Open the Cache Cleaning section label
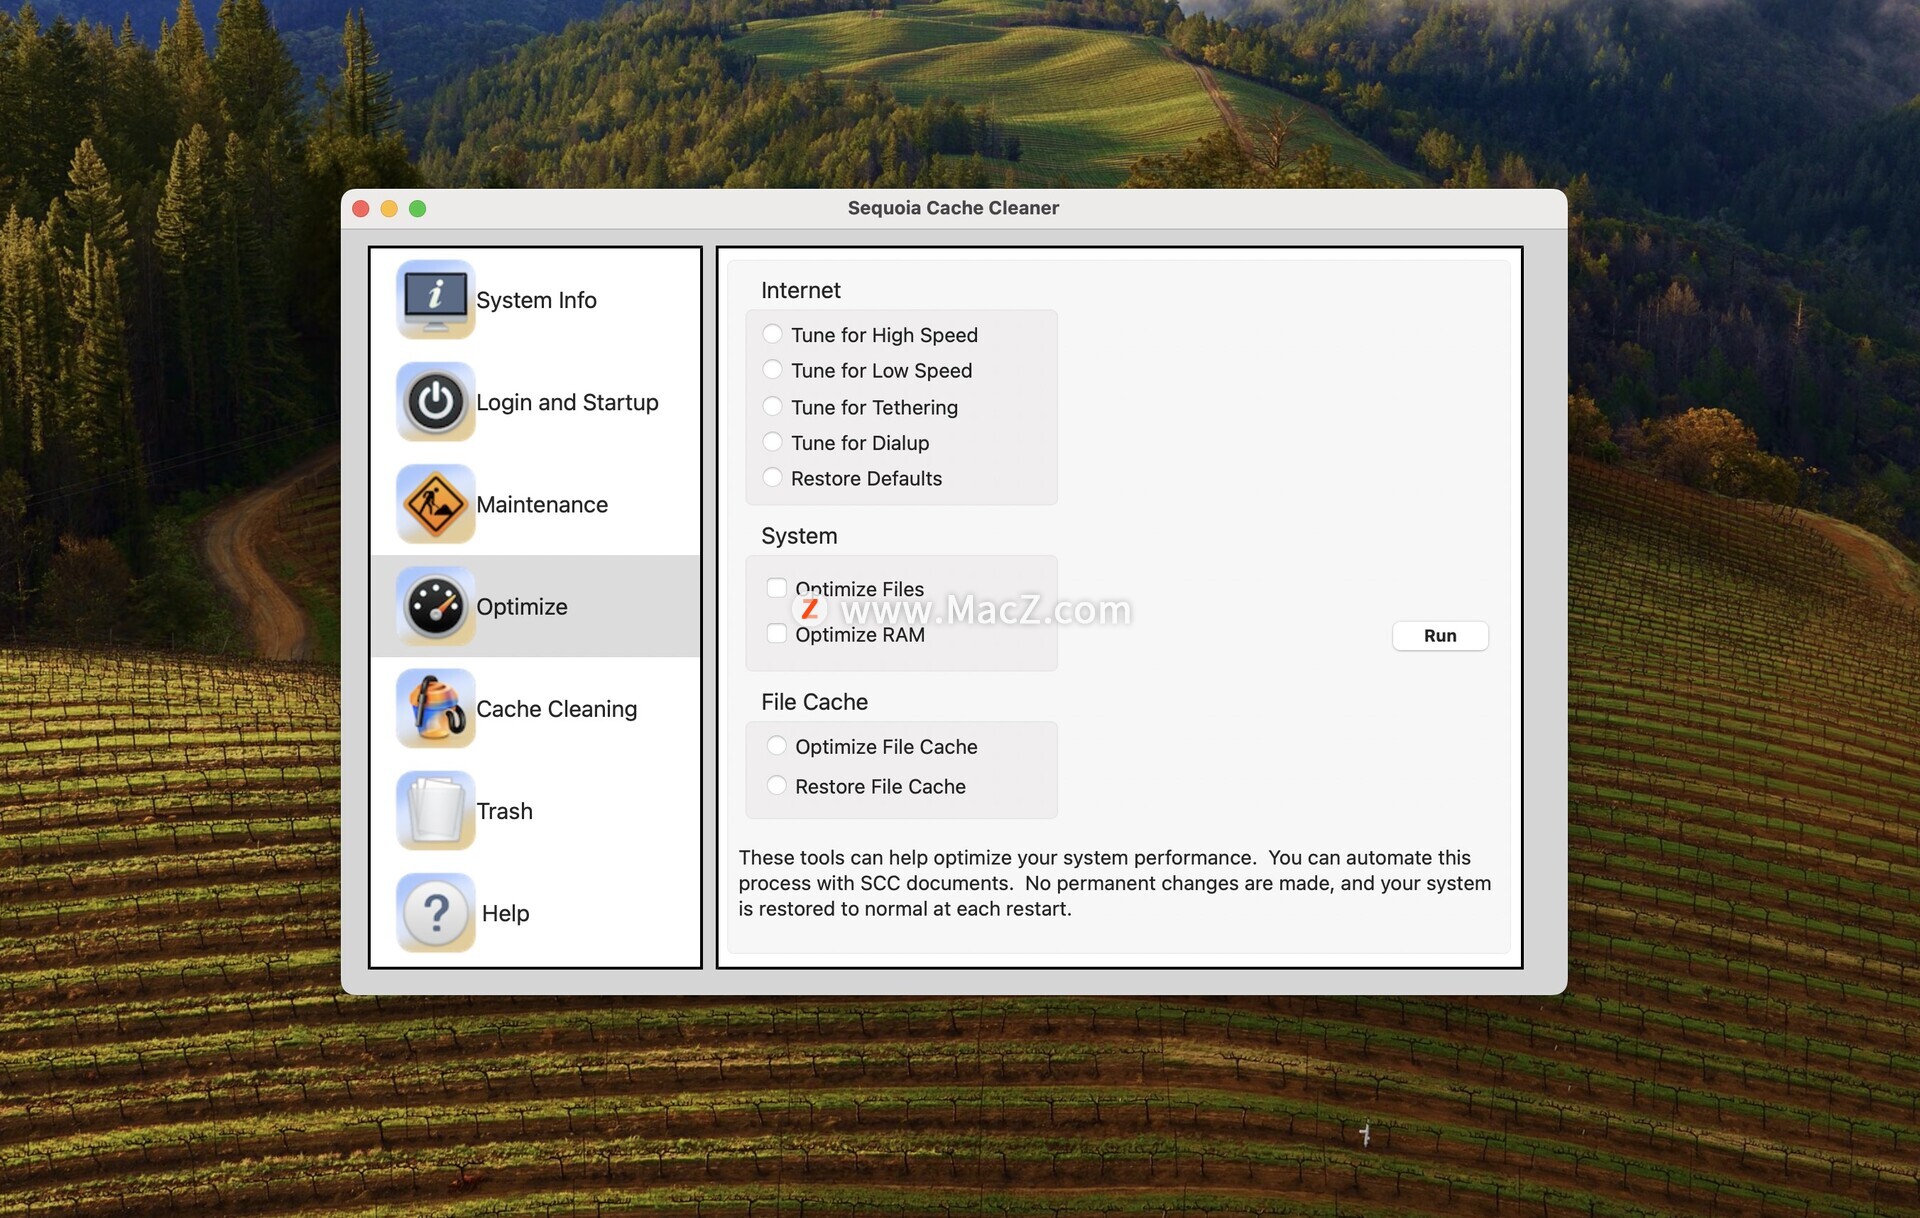1920x1218 pixels. 556,709
